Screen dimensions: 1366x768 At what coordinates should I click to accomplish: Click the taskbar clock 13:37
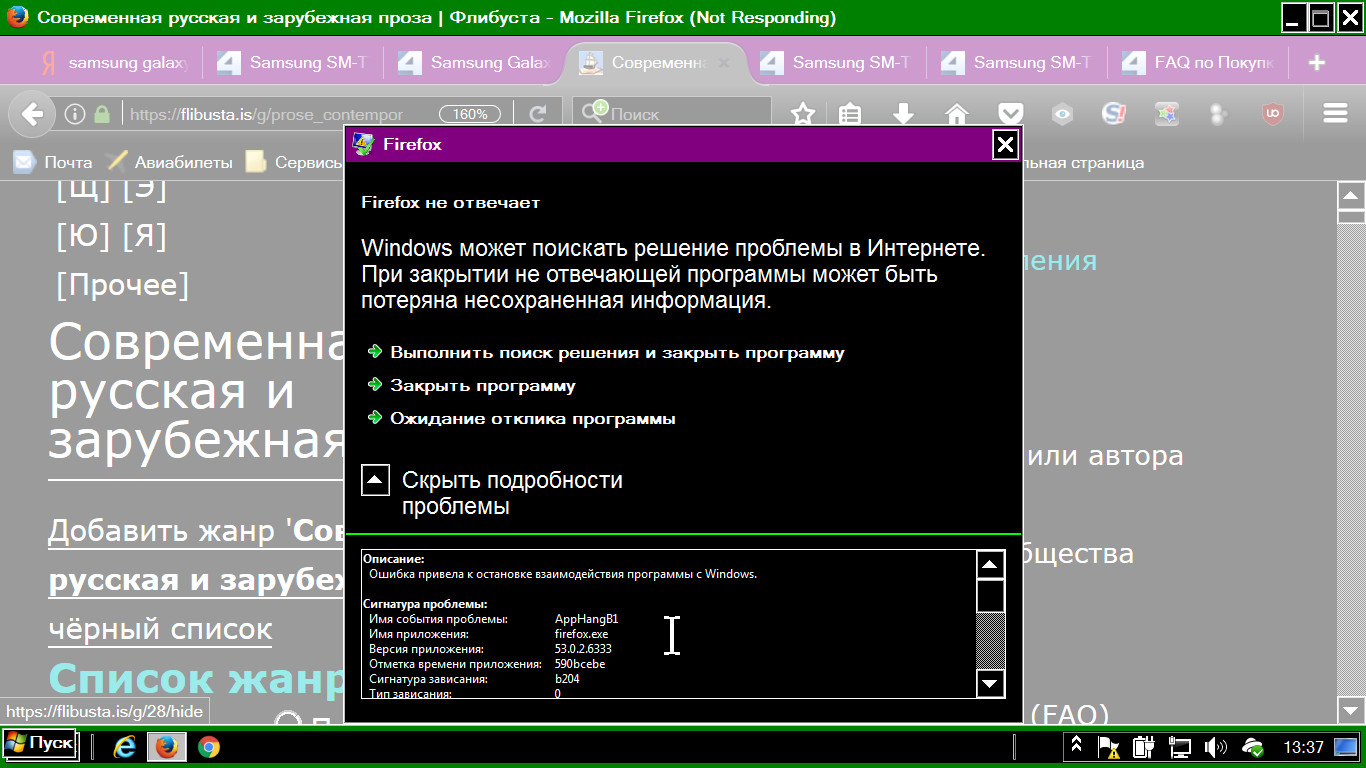[x=1303, y=746]
